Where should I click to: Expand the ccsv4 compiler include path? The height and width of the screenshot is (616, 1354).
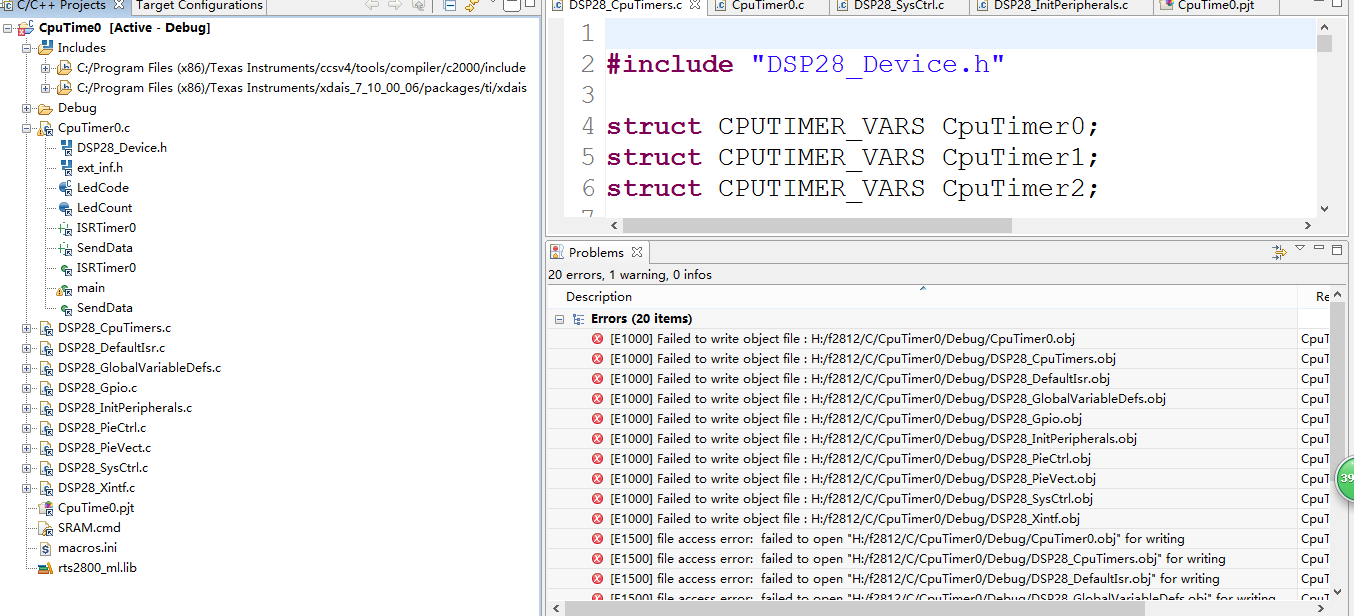(46, 68)
